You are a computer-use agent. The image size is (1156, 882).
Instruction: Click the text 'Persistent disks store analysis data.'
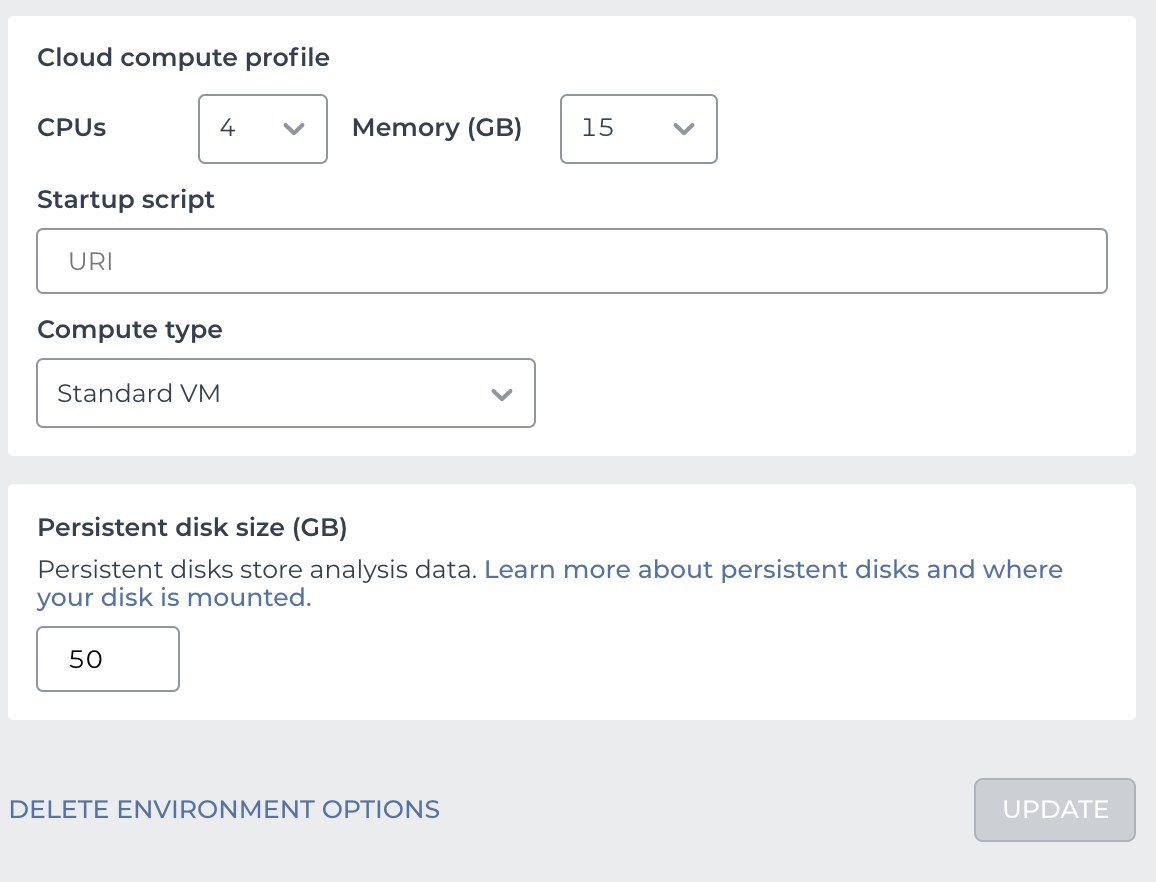pyautogui.click(x=257, y=569)
